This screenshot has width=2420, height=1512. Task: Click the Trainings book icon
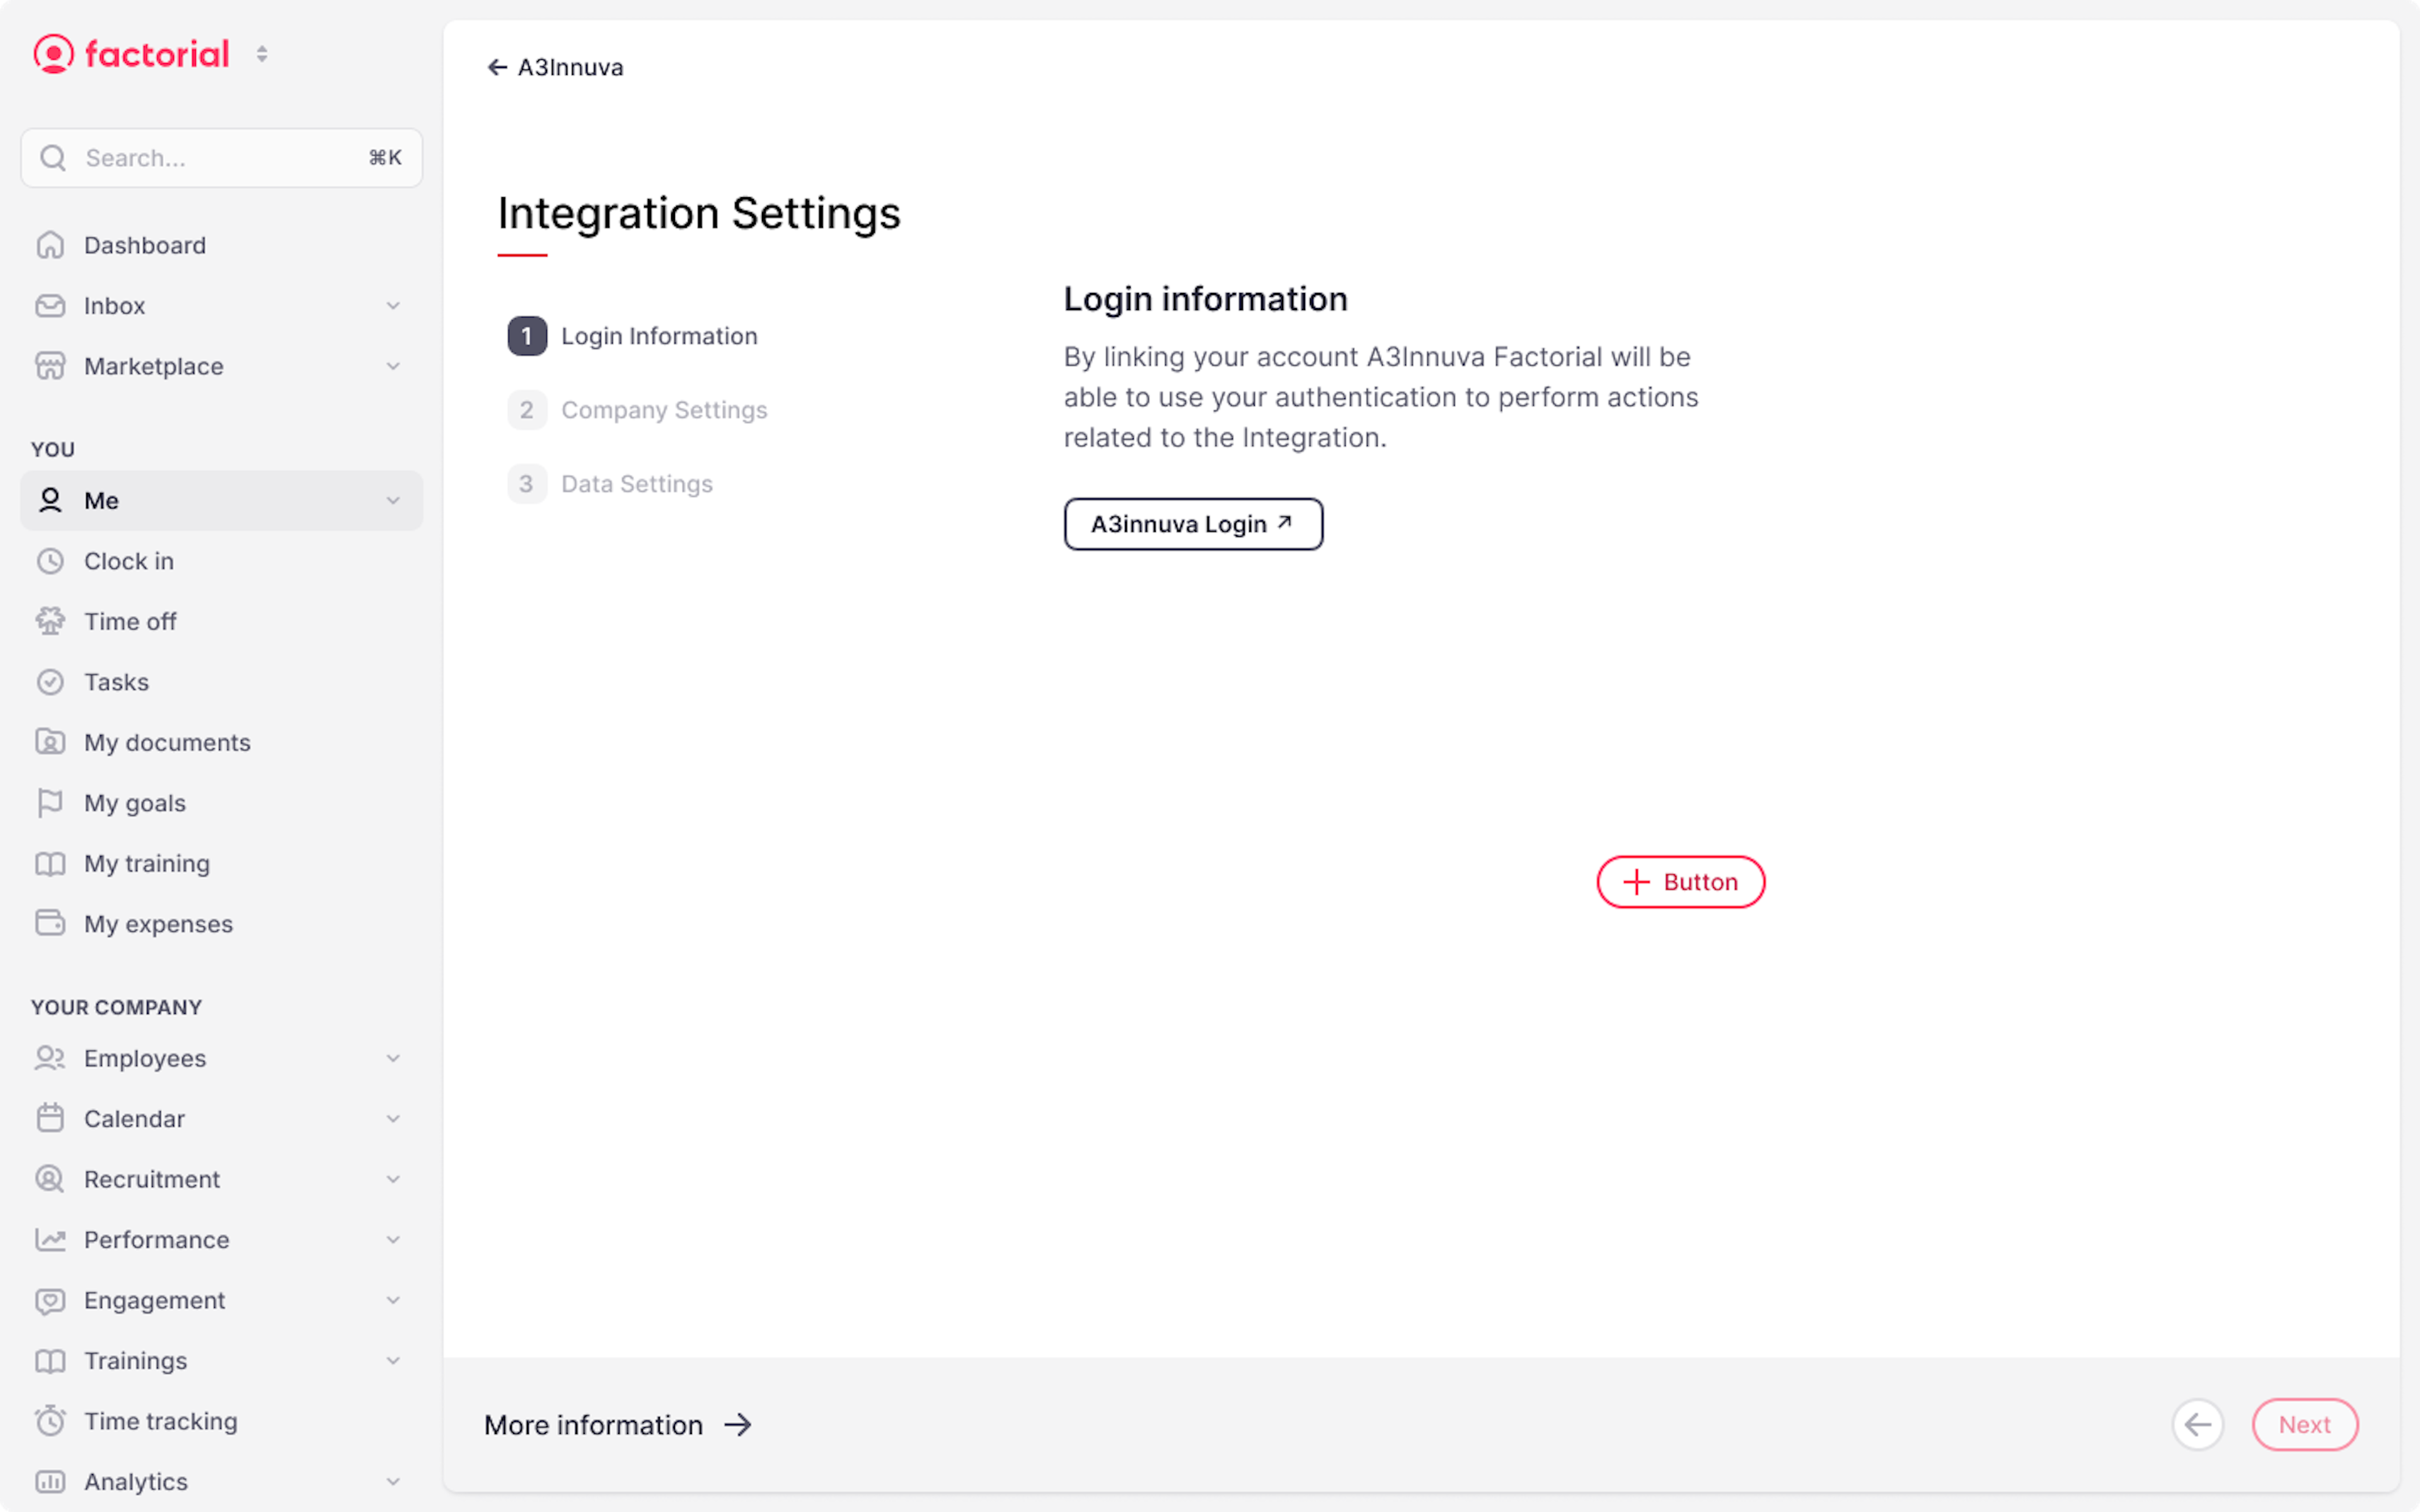50,1360
